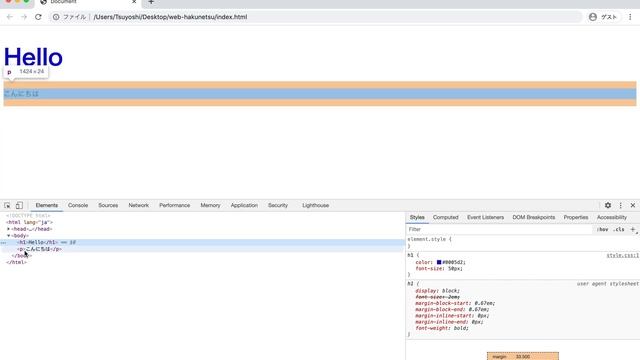Click the display: block declaration
Image resolution: width=640 pixels, height=360 pixels.
pyautogui.click(x=437, y=291)
